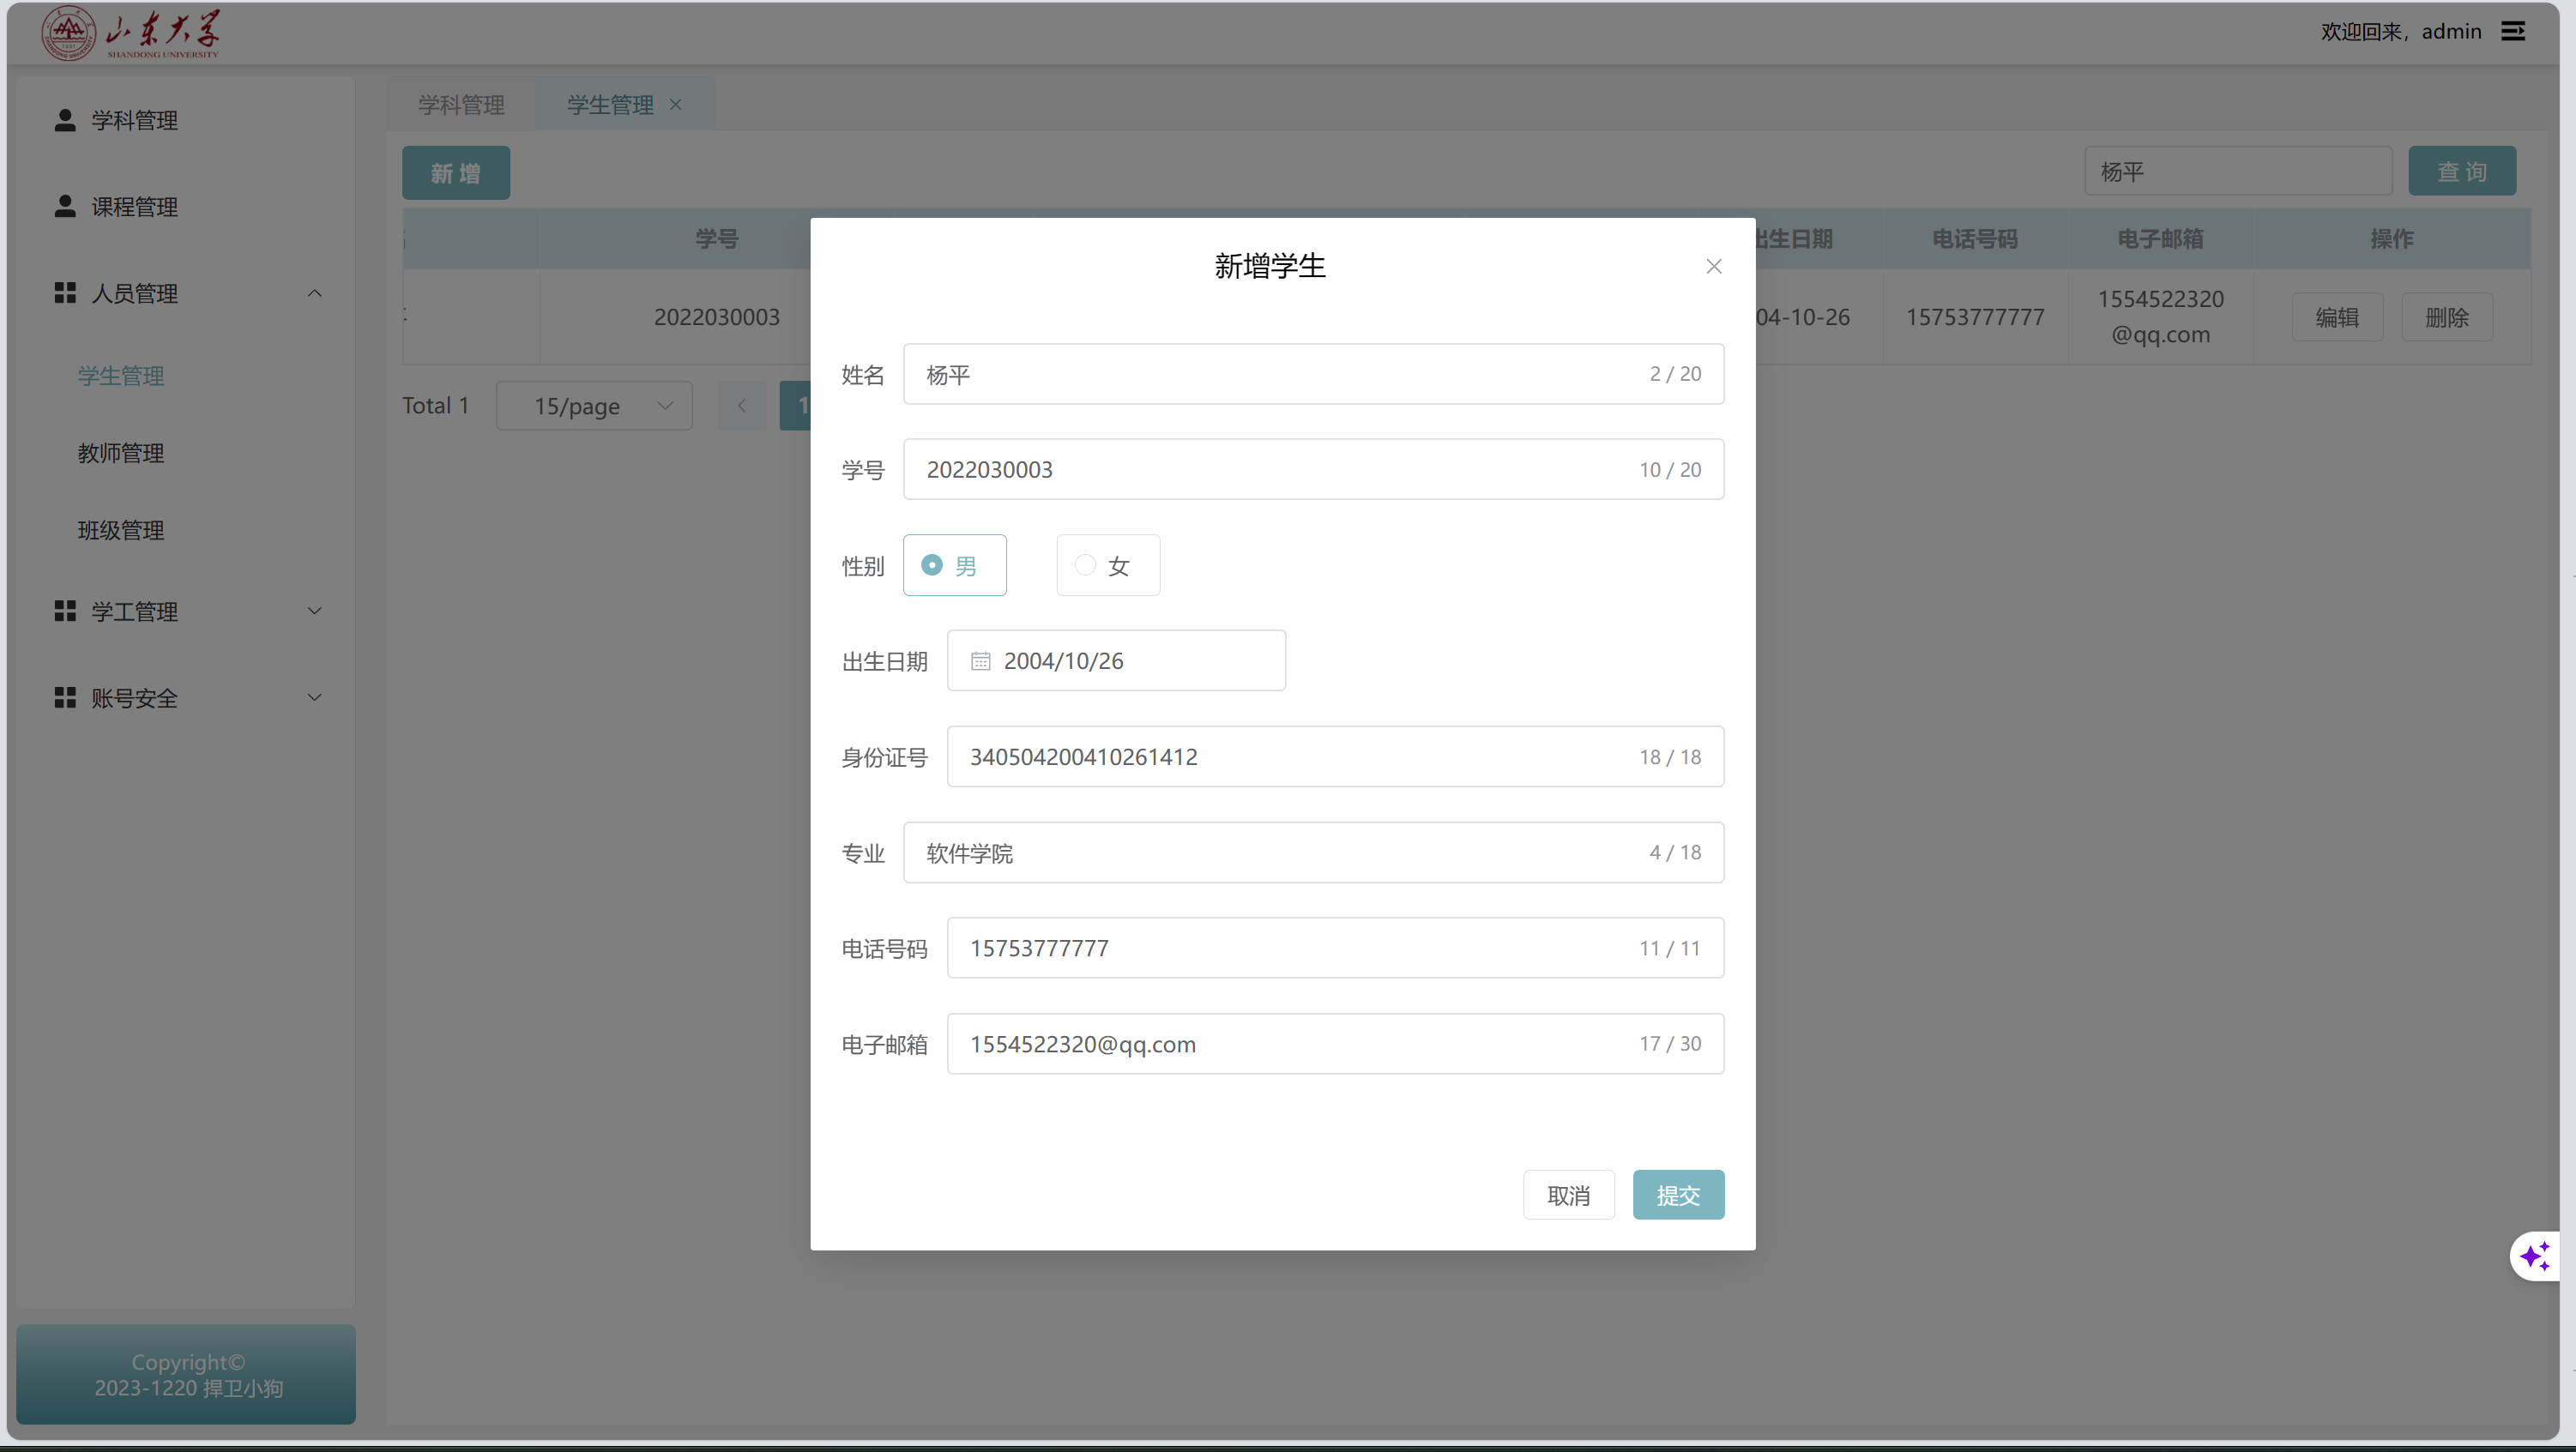This screenshot has height=1452, width=2576.
Task: Go to previous page with left arrow
Action: [x=742, y=405]
